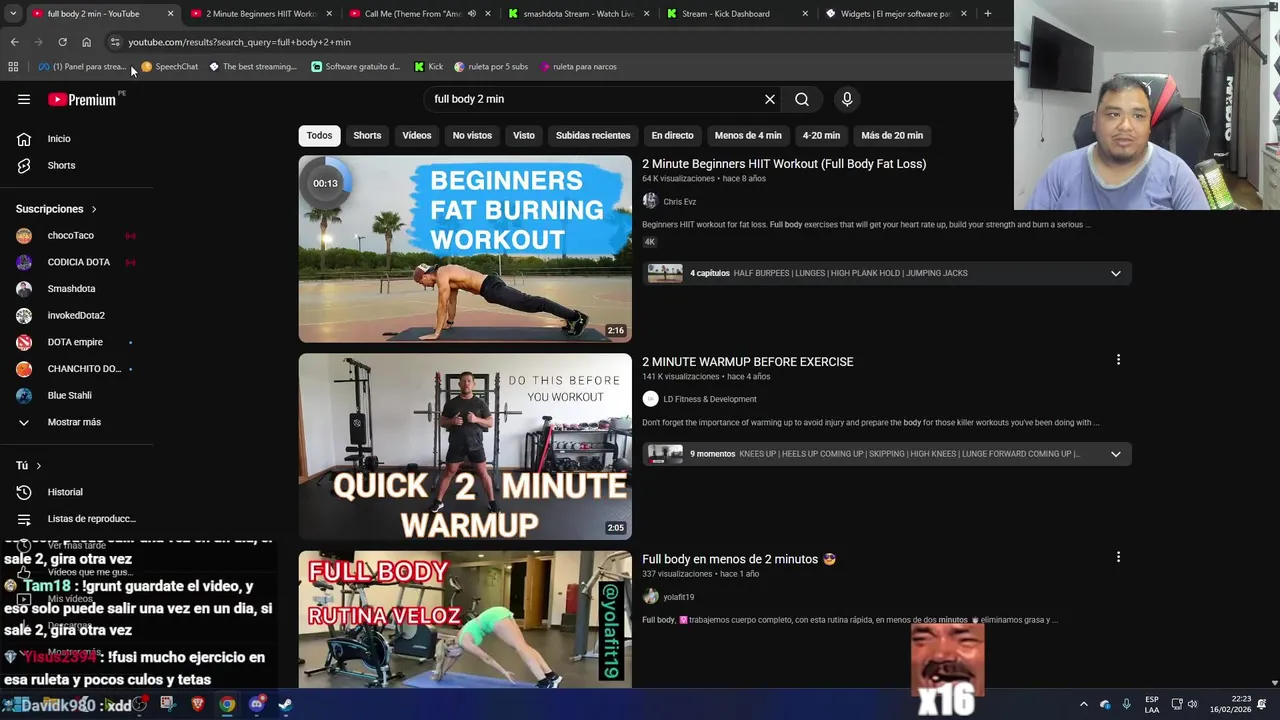Open Discord from the Windows taskbar
The height and width of the screenshot is (720, 1280).
coord(257,705)
